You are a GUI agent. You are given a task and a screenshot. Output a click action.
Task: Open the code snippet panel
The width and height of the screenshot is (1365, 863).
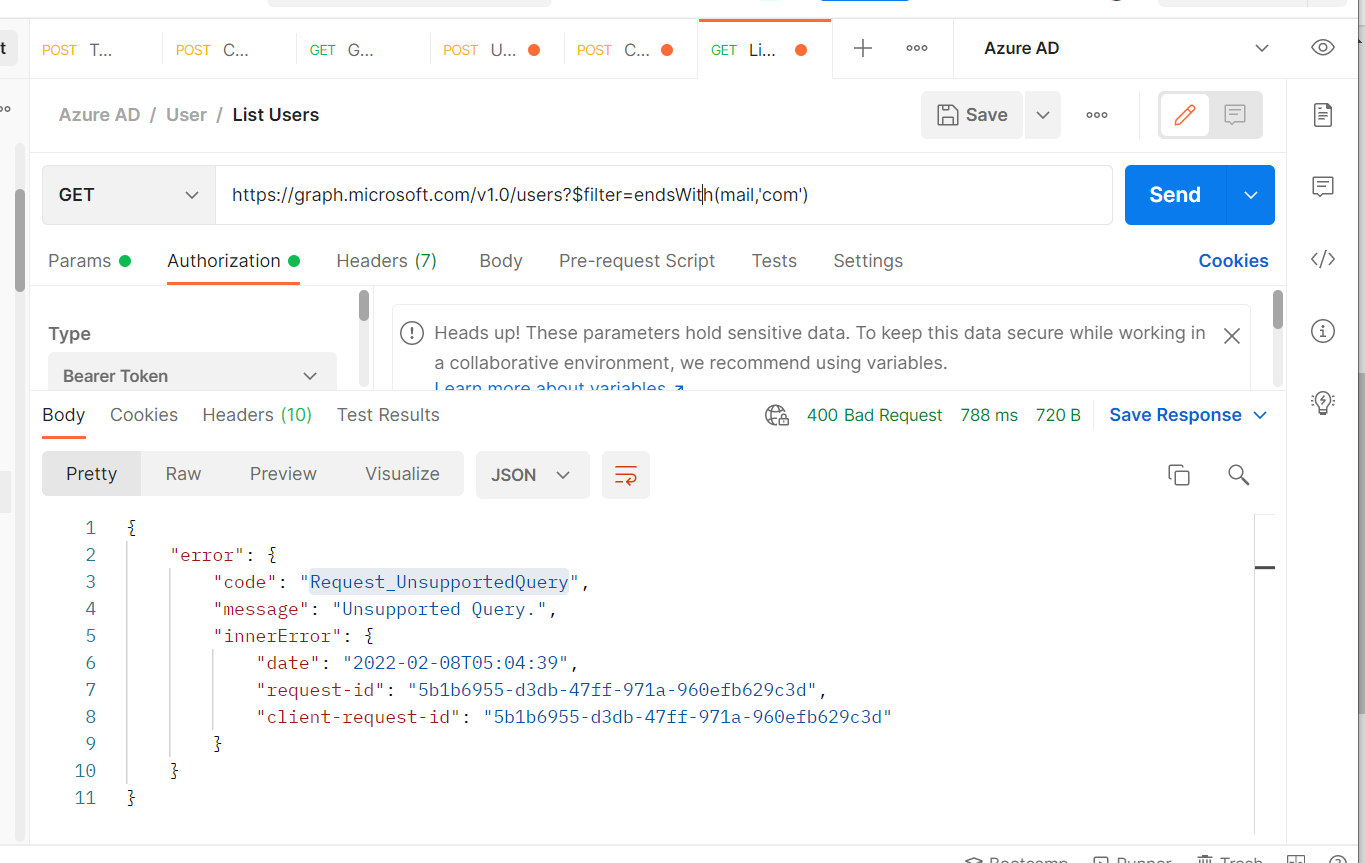1322,259
